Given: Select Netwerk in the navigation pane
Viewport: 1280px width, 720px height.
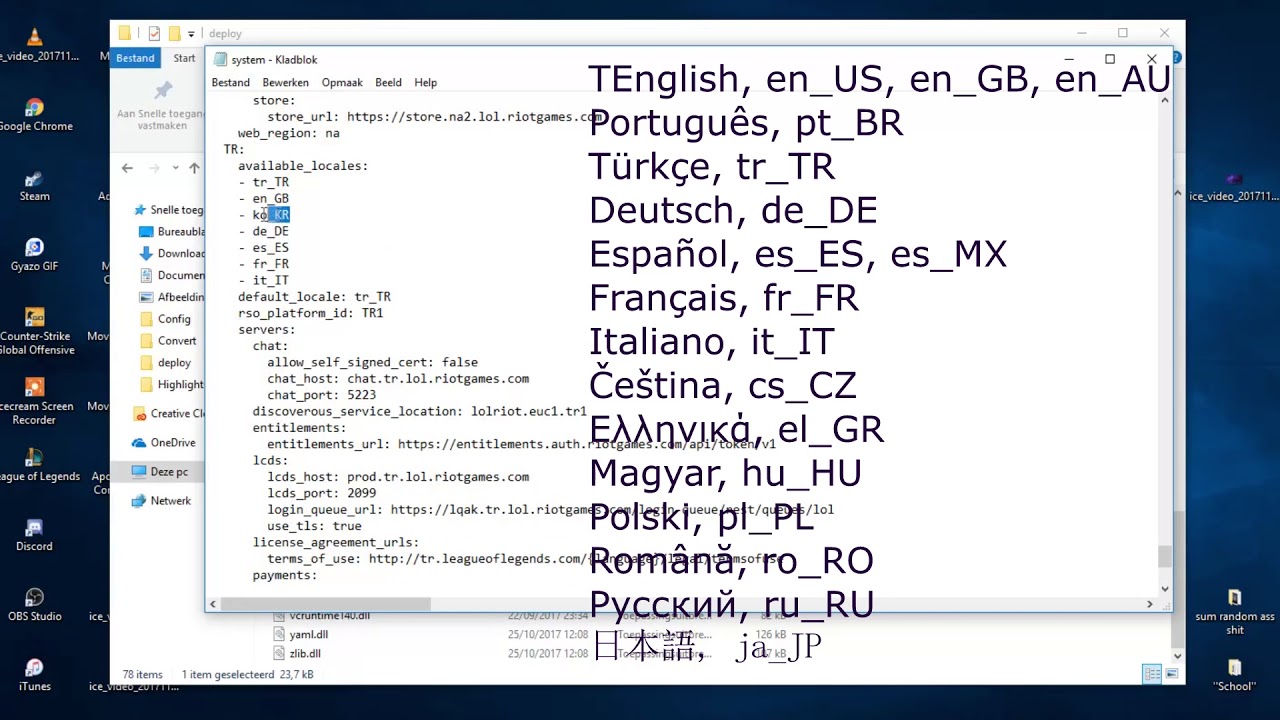Looking at the screenshot, I should pyautogui.click(x=161, y=500).
